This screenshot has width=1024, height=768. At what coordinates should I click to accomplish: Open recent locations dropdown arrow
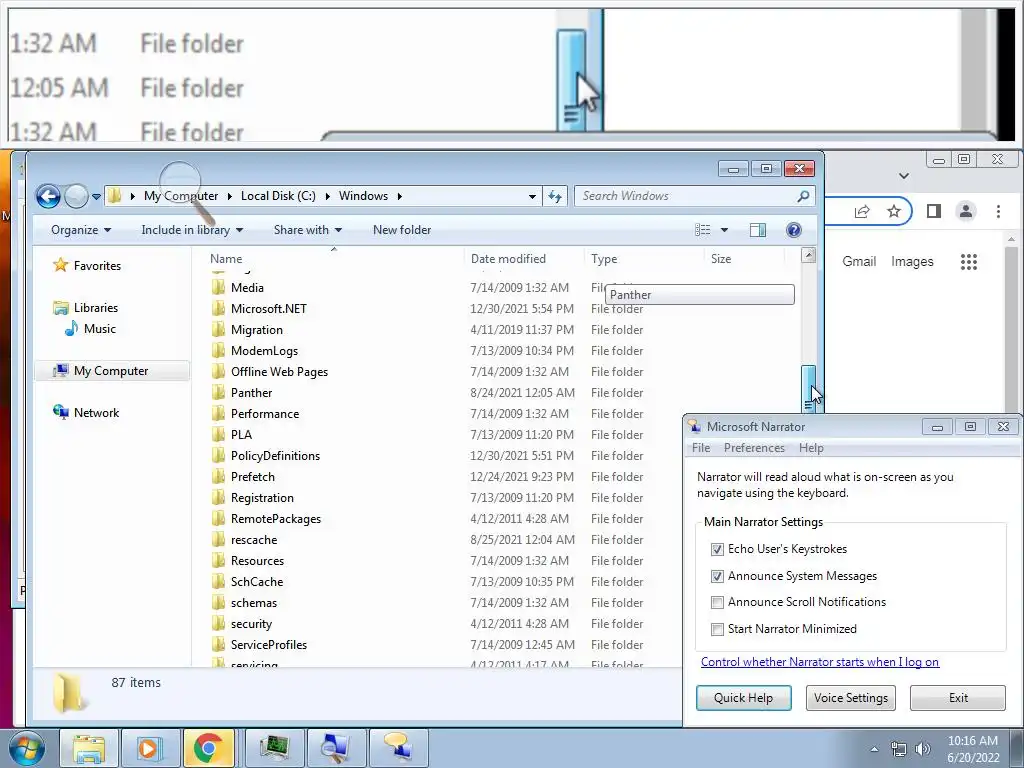[97, 197]
